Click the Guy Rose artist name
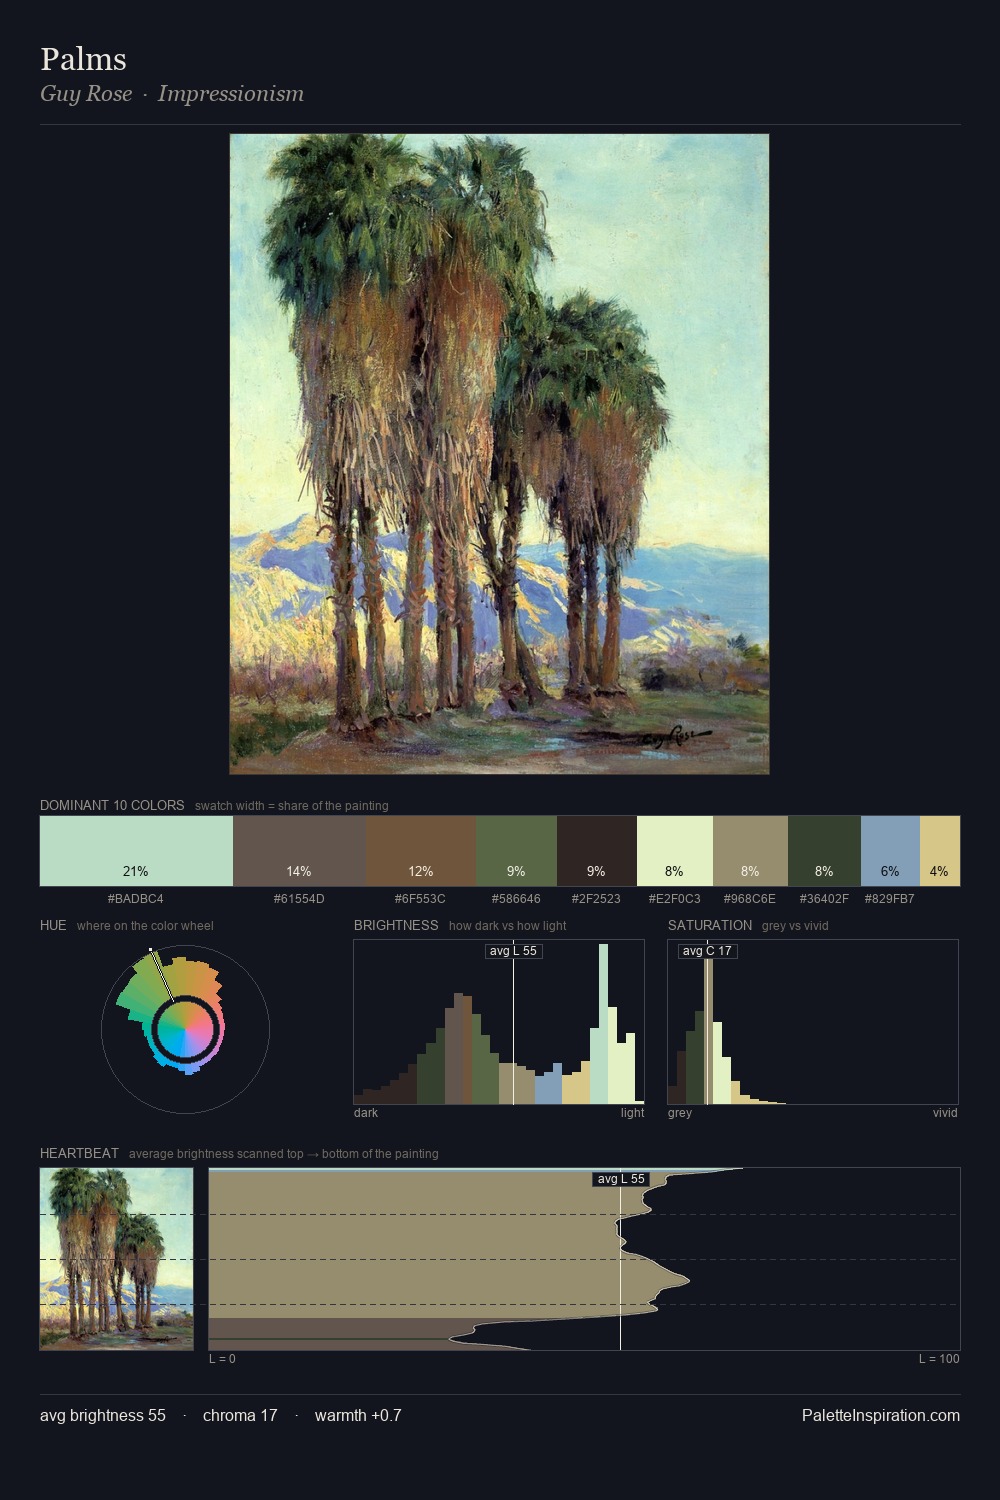 (x=86, y=94)
